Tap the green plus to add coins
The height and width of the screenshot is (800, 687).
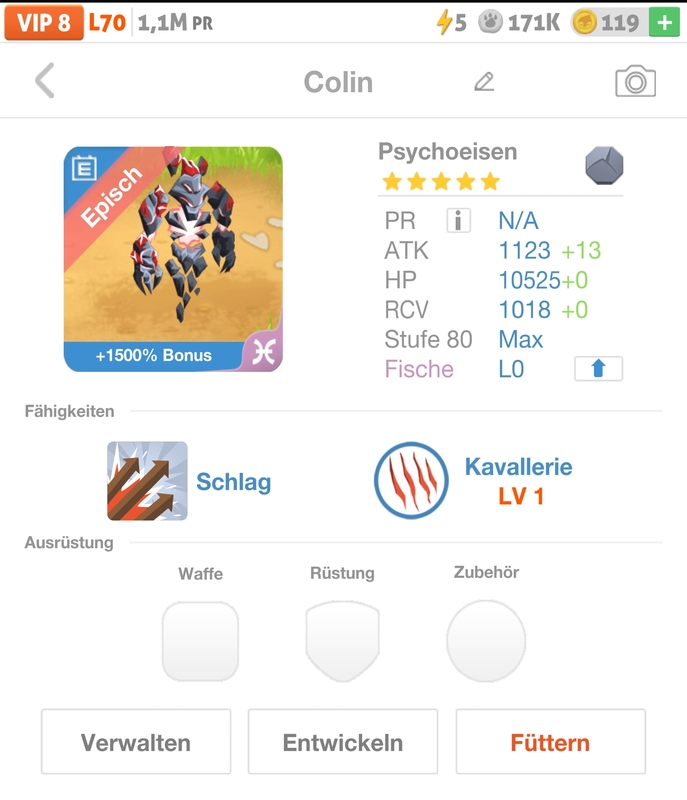tap(663, 22)
